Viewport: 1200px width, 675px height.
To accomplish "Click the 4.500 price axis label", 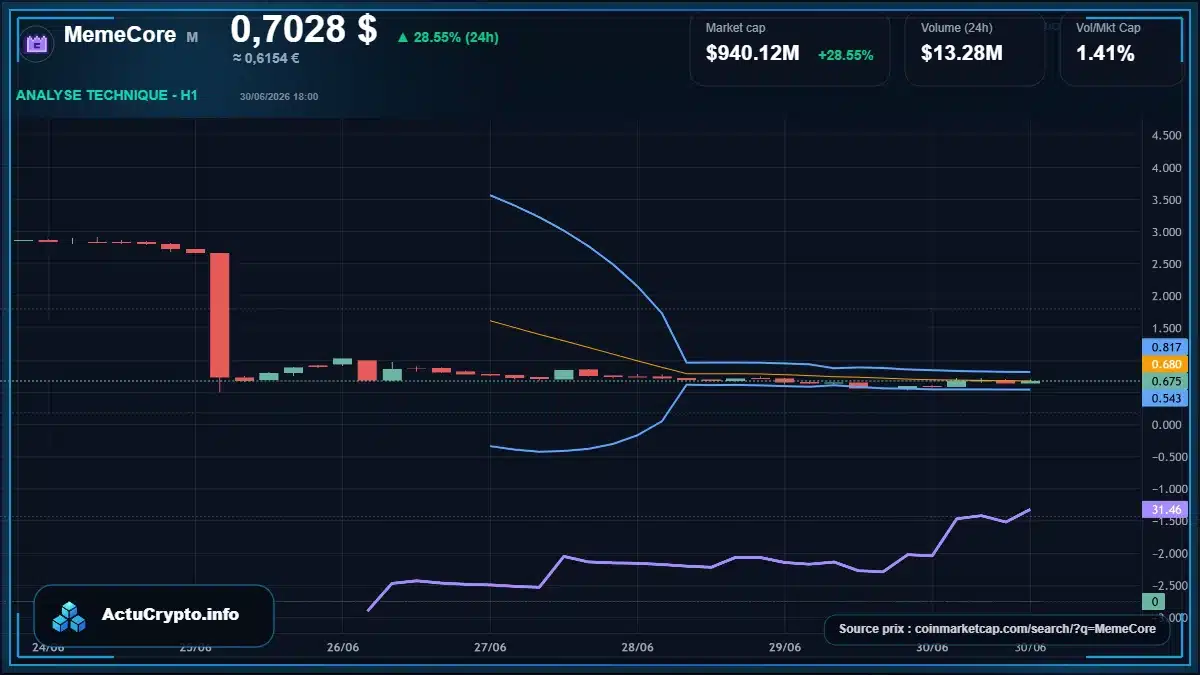I will (1166, 136).
